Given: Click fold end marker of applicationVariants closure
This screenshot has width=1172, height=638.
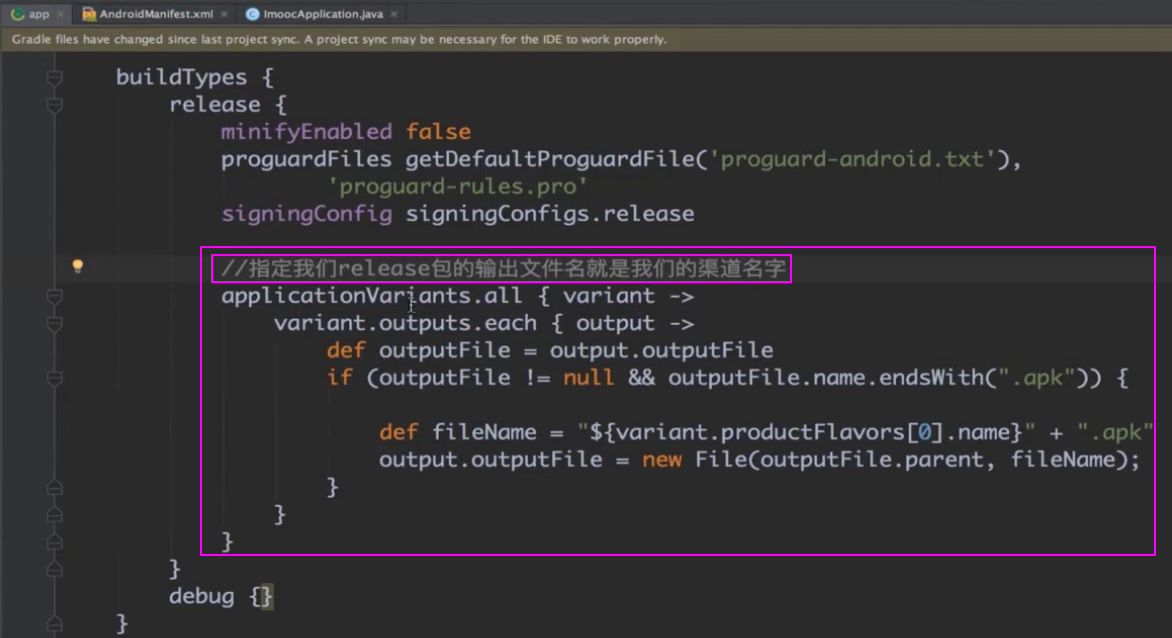Looking at the screenshot, I should [55, 542].
